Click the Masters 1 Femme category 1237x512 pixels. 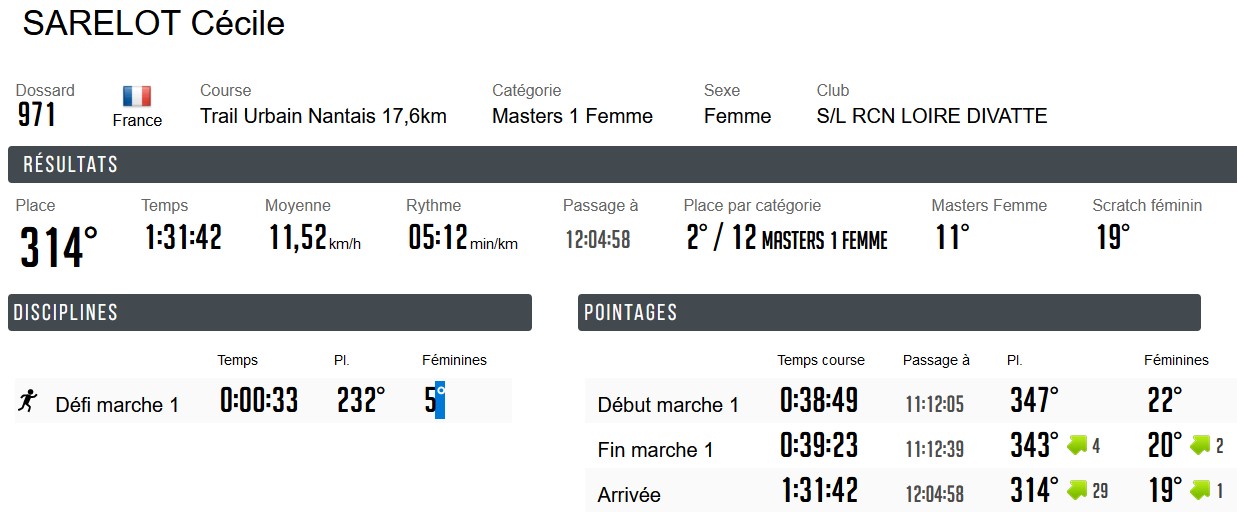tap(572, 116)
